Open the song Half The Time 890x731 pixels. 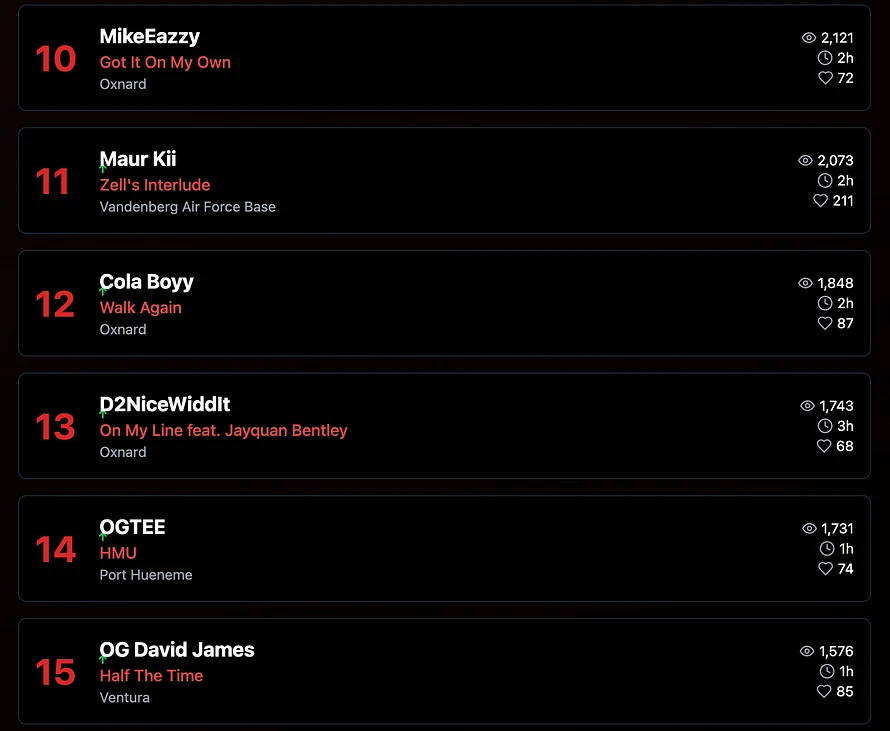coord(151,675)
